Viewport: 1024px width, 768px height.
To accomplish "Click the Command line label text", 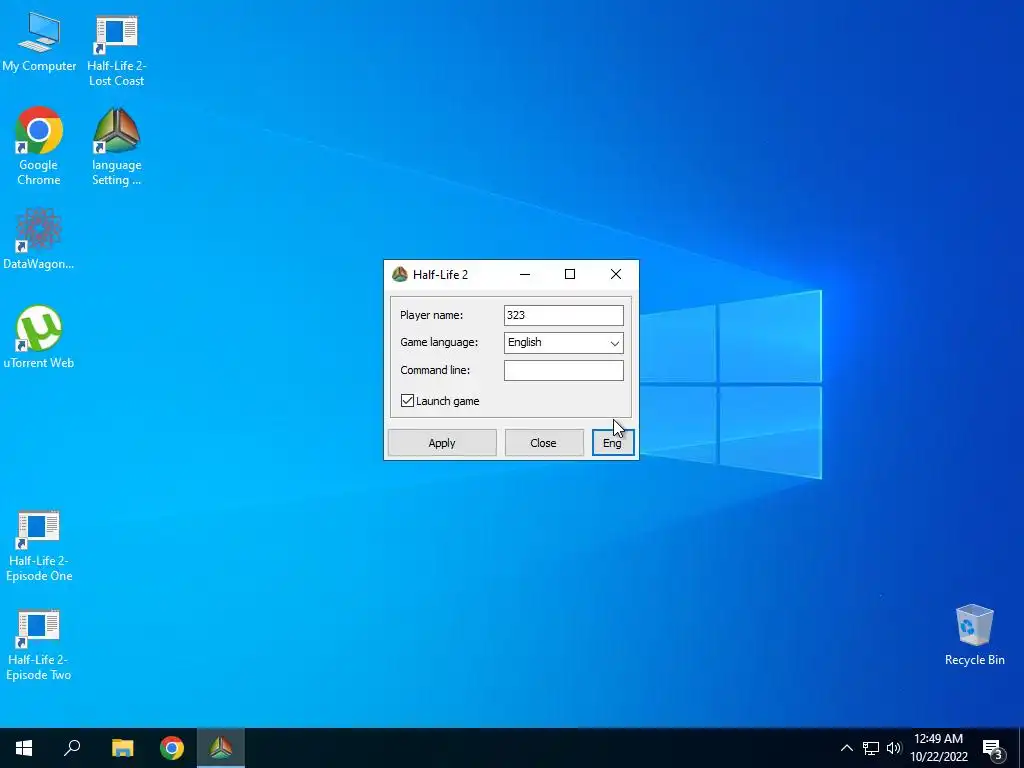I will 435,370.
